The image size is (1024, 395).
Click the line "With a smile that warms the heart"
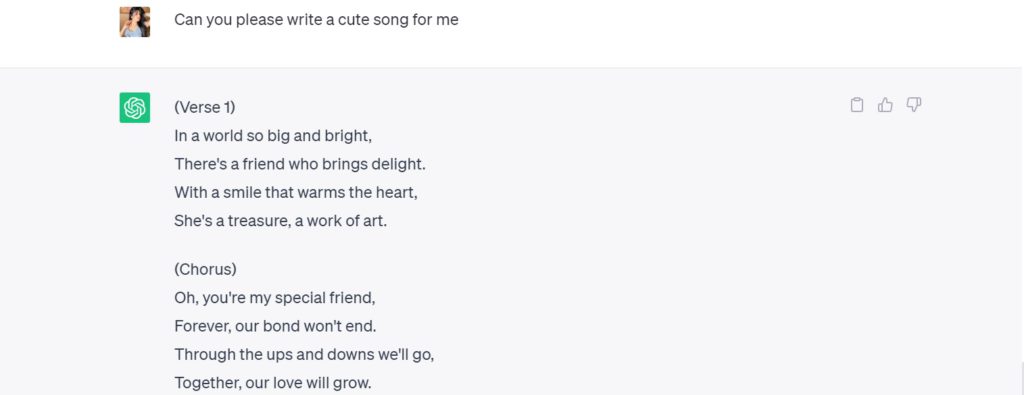(296, 193)
